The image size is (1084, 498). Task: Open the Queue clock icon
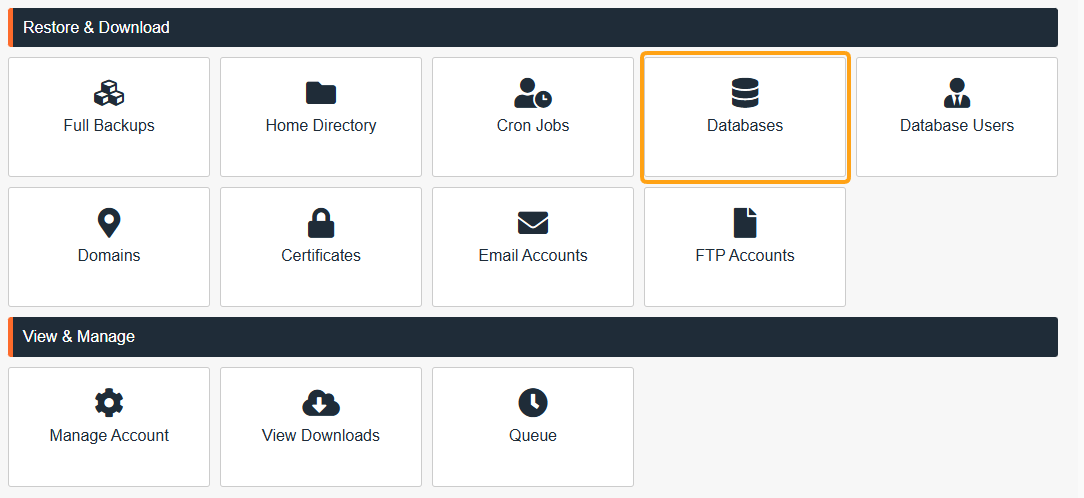click(x=533, y=403)
